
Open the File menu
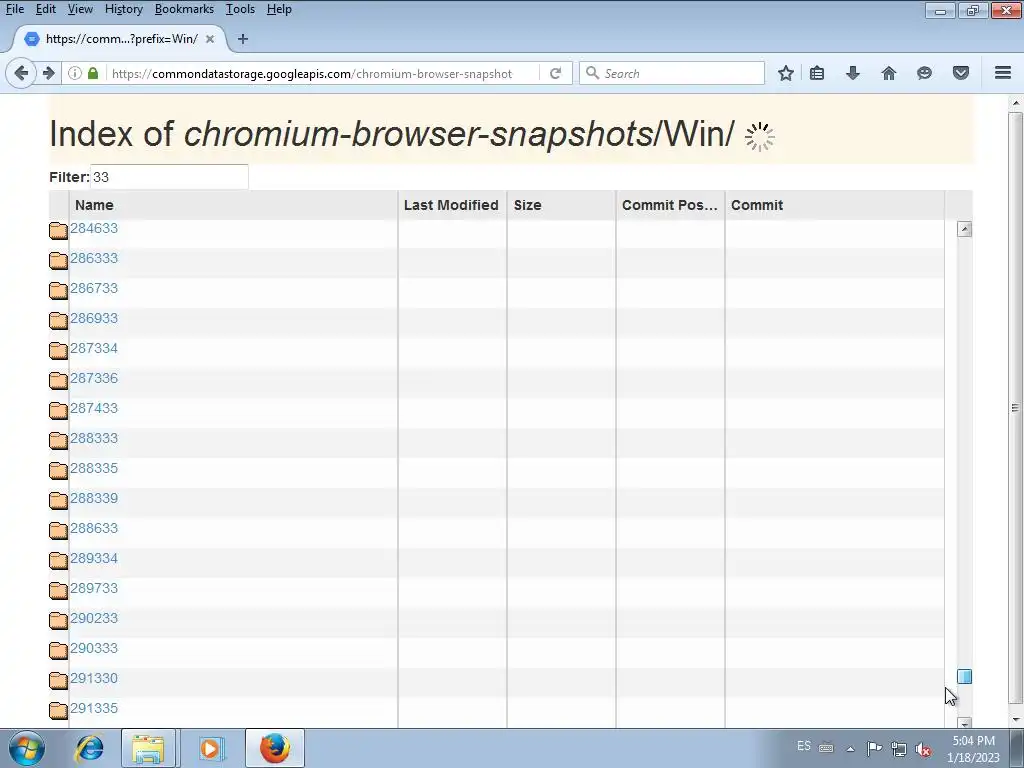(x=14, y=9)
